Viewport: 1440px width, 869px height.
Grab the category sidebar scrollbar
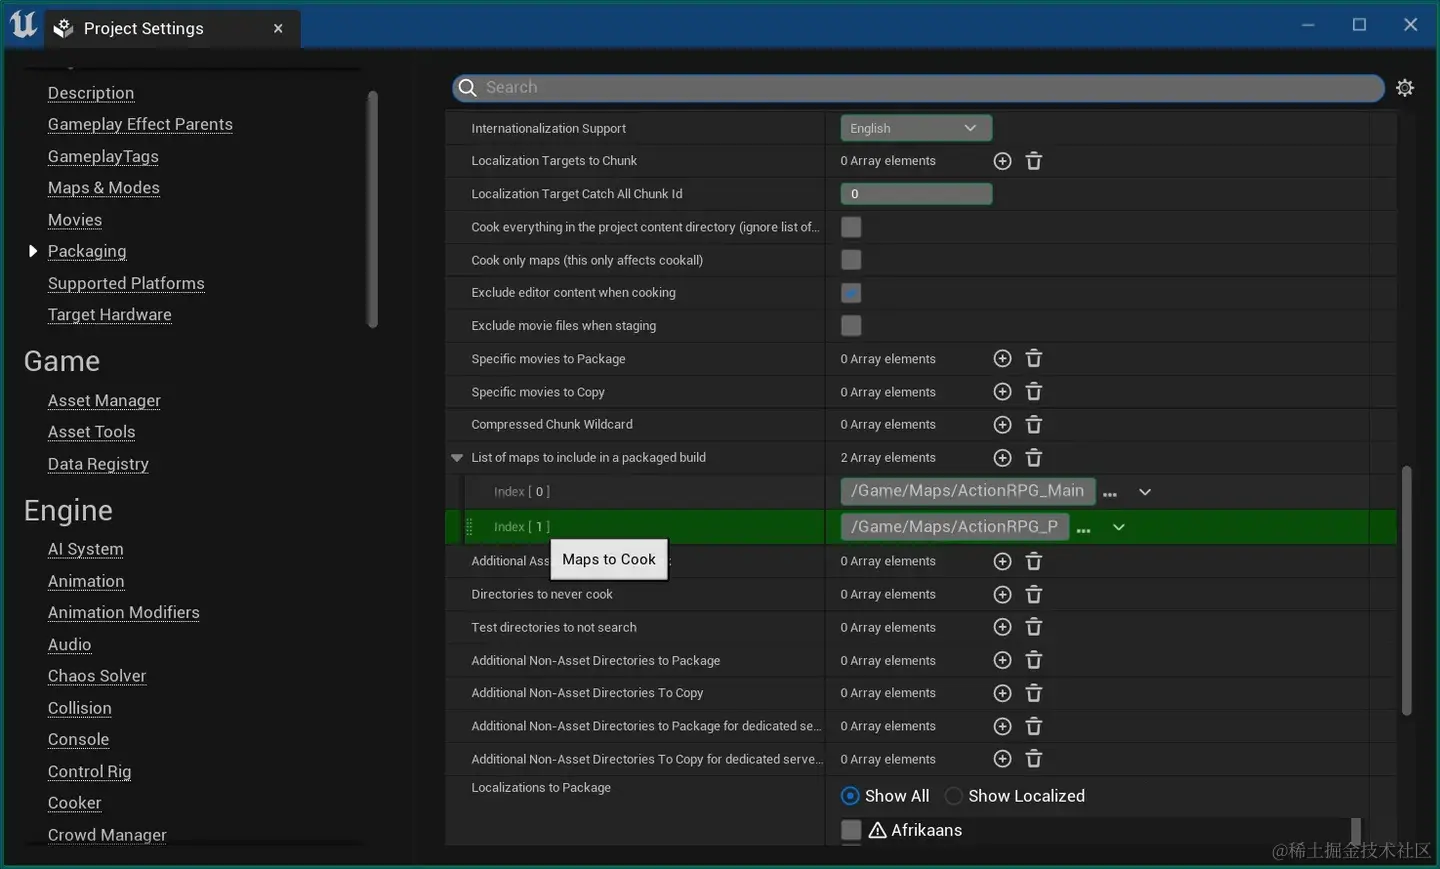click(372, 209)
